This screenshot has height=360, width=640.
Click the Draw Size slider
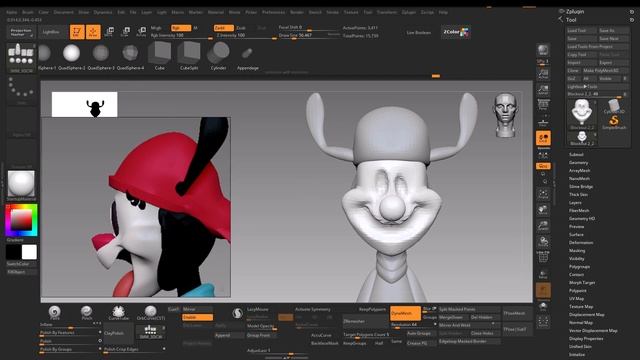tap(309, 36)
